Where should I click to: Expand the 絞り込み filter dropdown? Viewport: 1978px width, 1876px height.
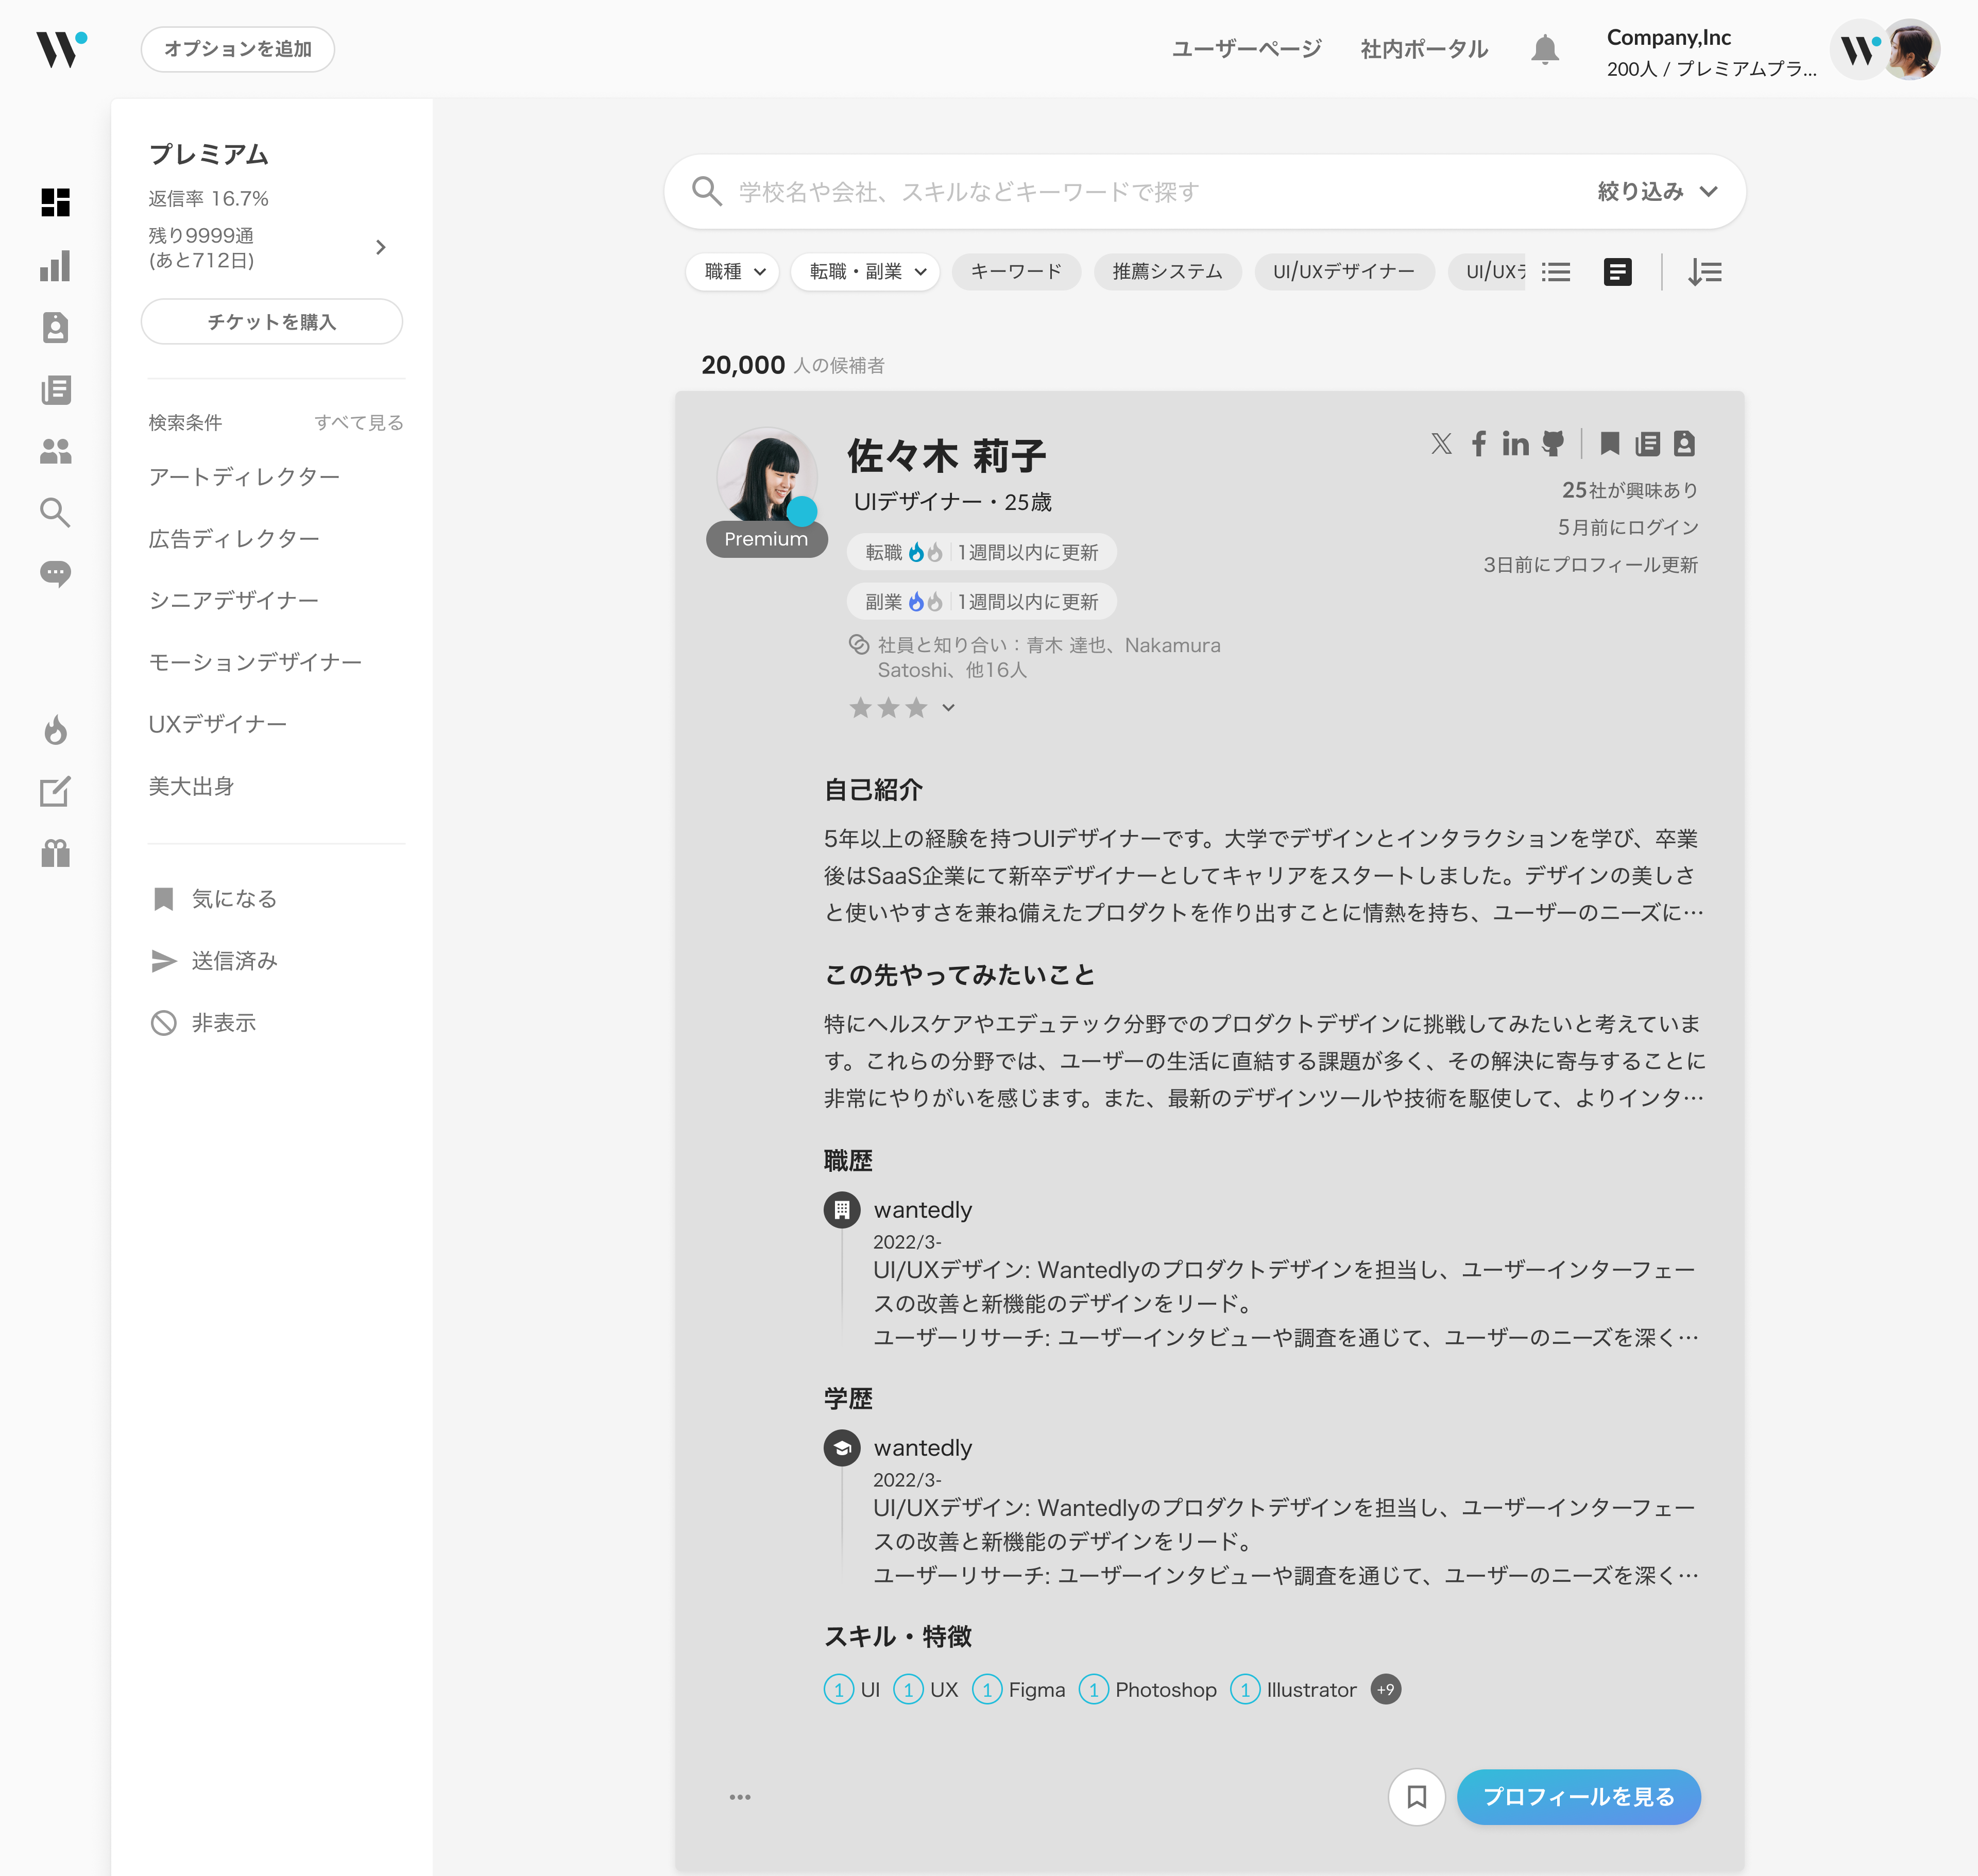[x=1657, y=191]
